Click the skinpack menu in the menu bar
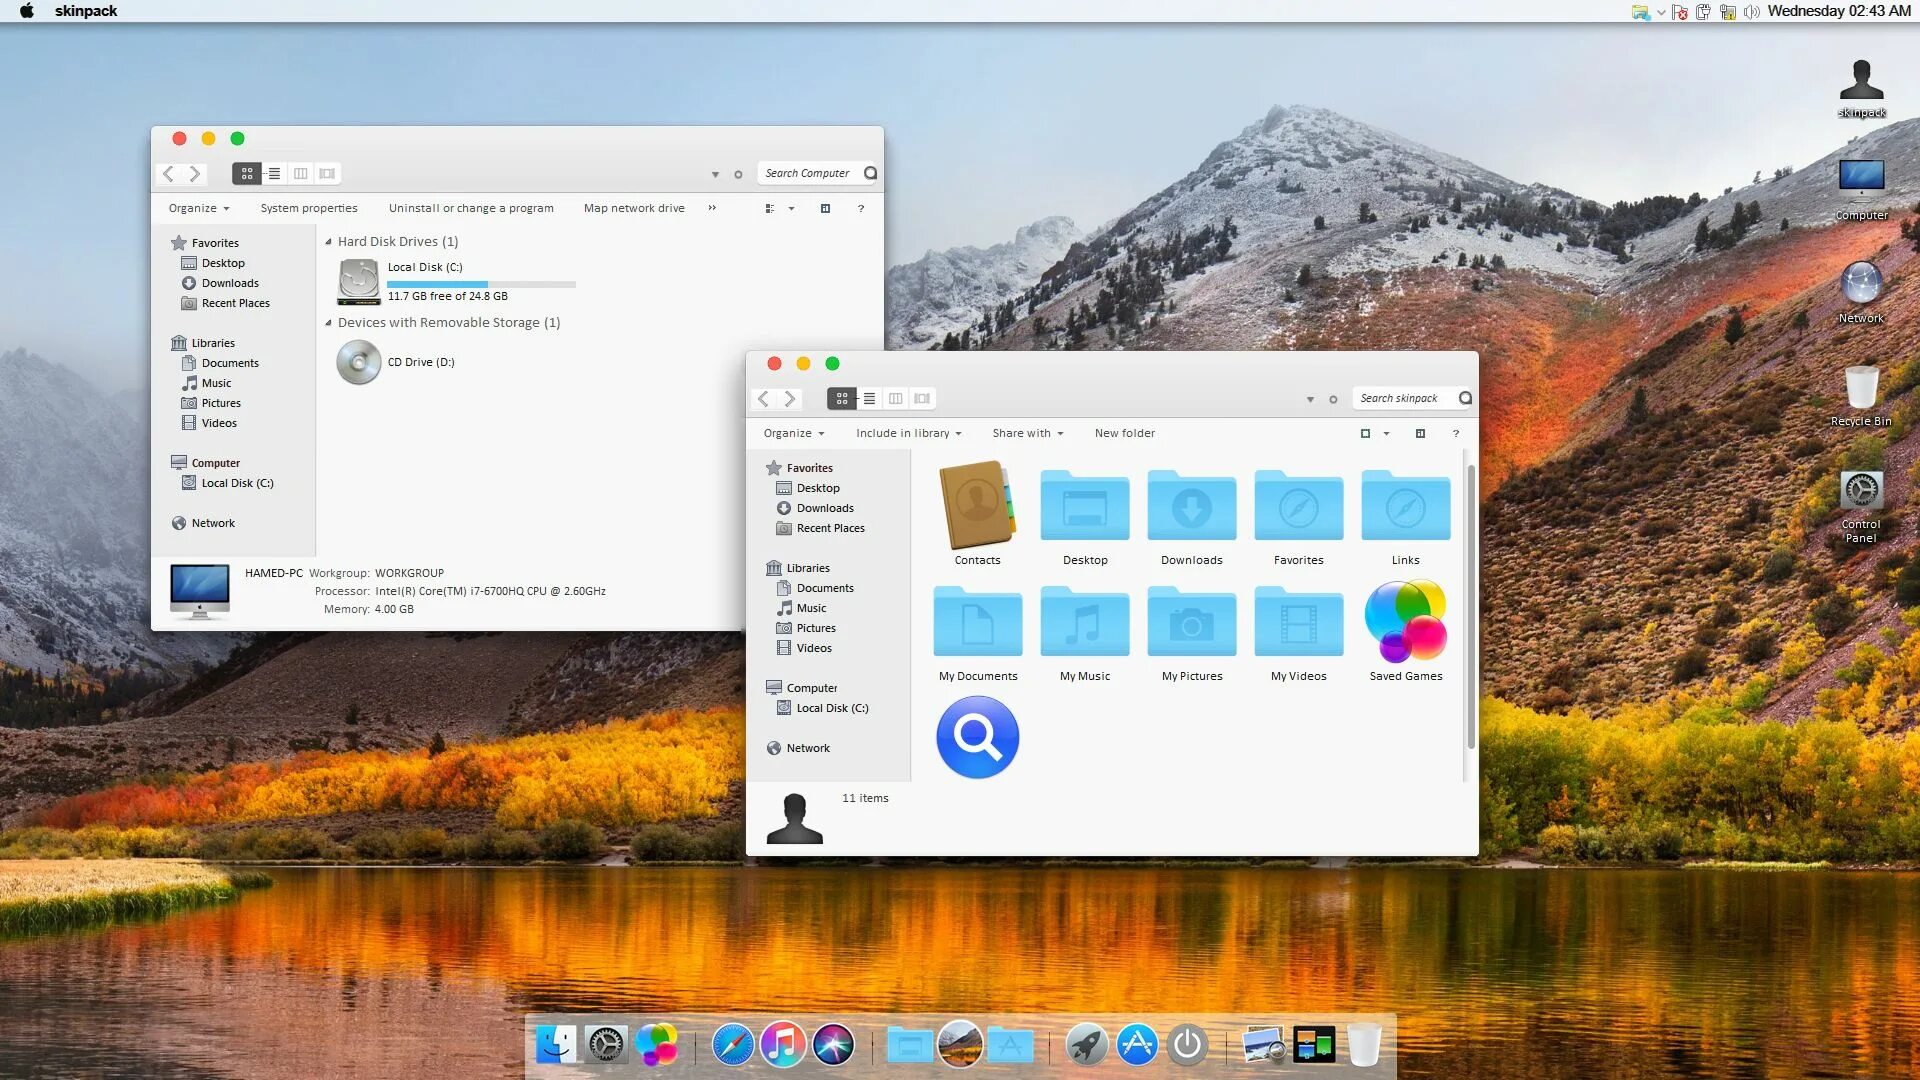Screen dimensions: 1920x1080 tap(84, 11)
